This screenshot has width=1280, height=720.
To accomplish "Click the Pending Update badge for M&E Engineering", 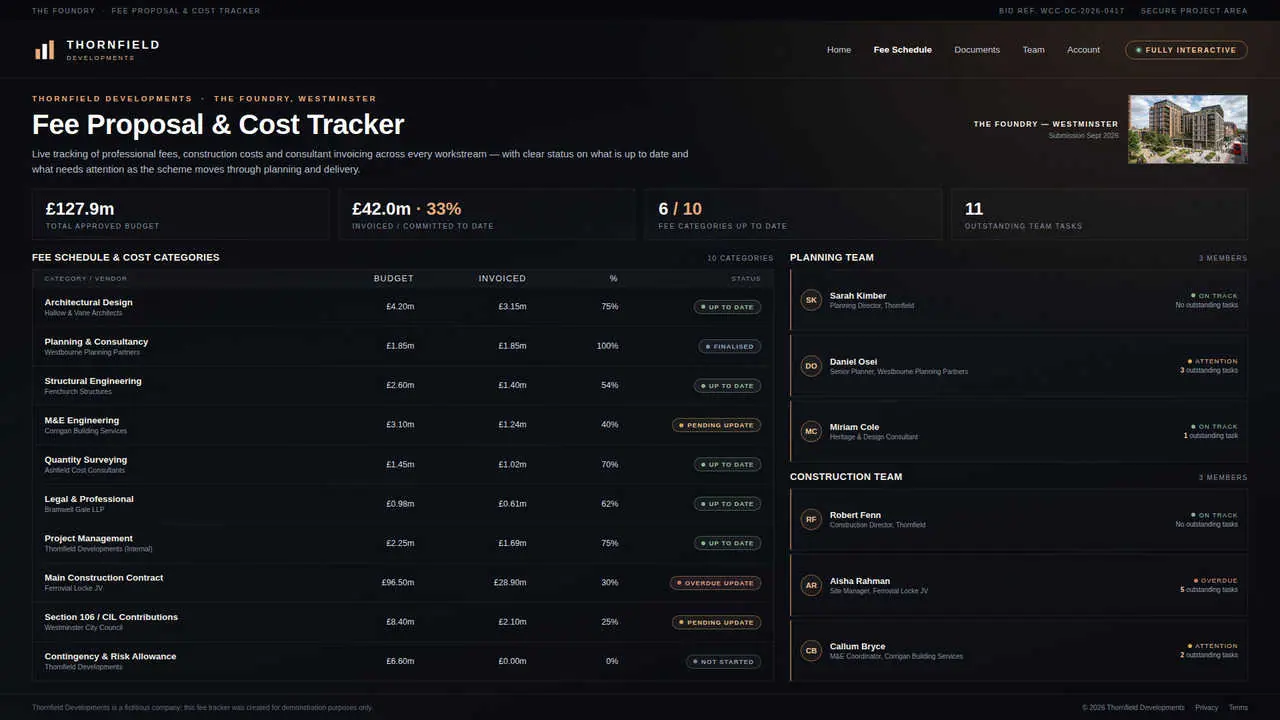I will [716, 425].
